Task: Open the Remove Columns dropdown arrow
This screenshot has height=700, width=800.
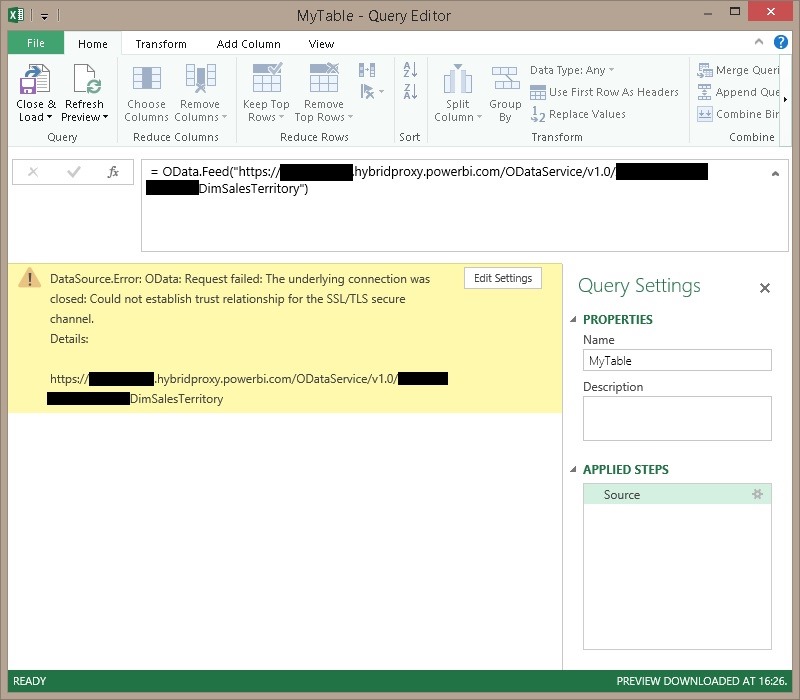Action: [224, 117]
